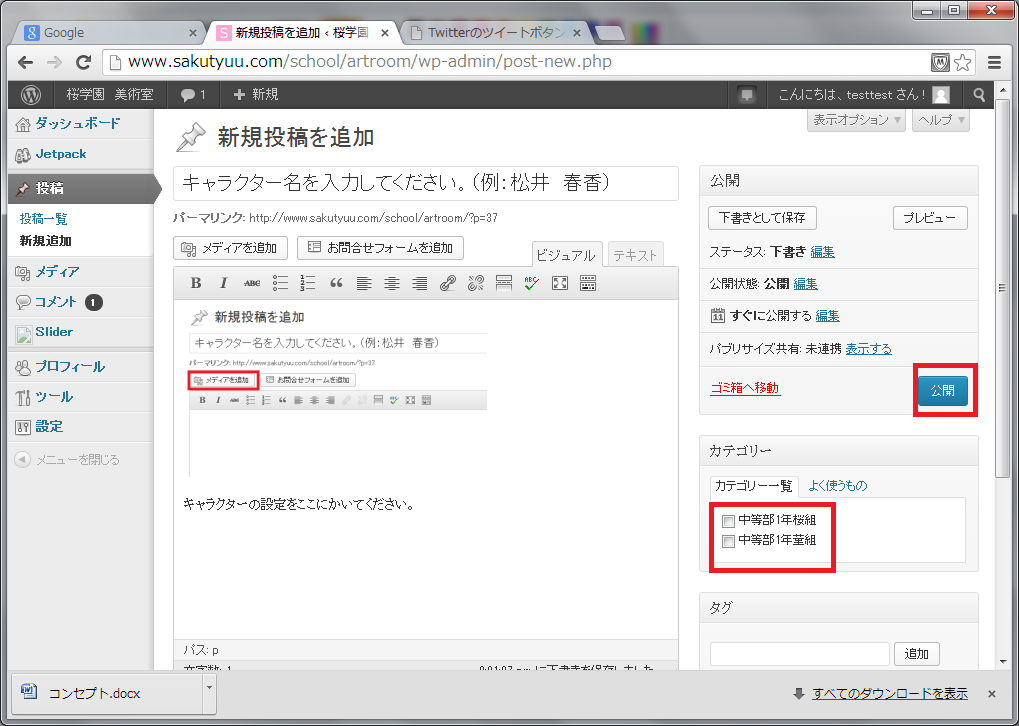Click 下書きとして保存 button
This screenshot has height=726, width=1019.
click(x=762, y=218)
